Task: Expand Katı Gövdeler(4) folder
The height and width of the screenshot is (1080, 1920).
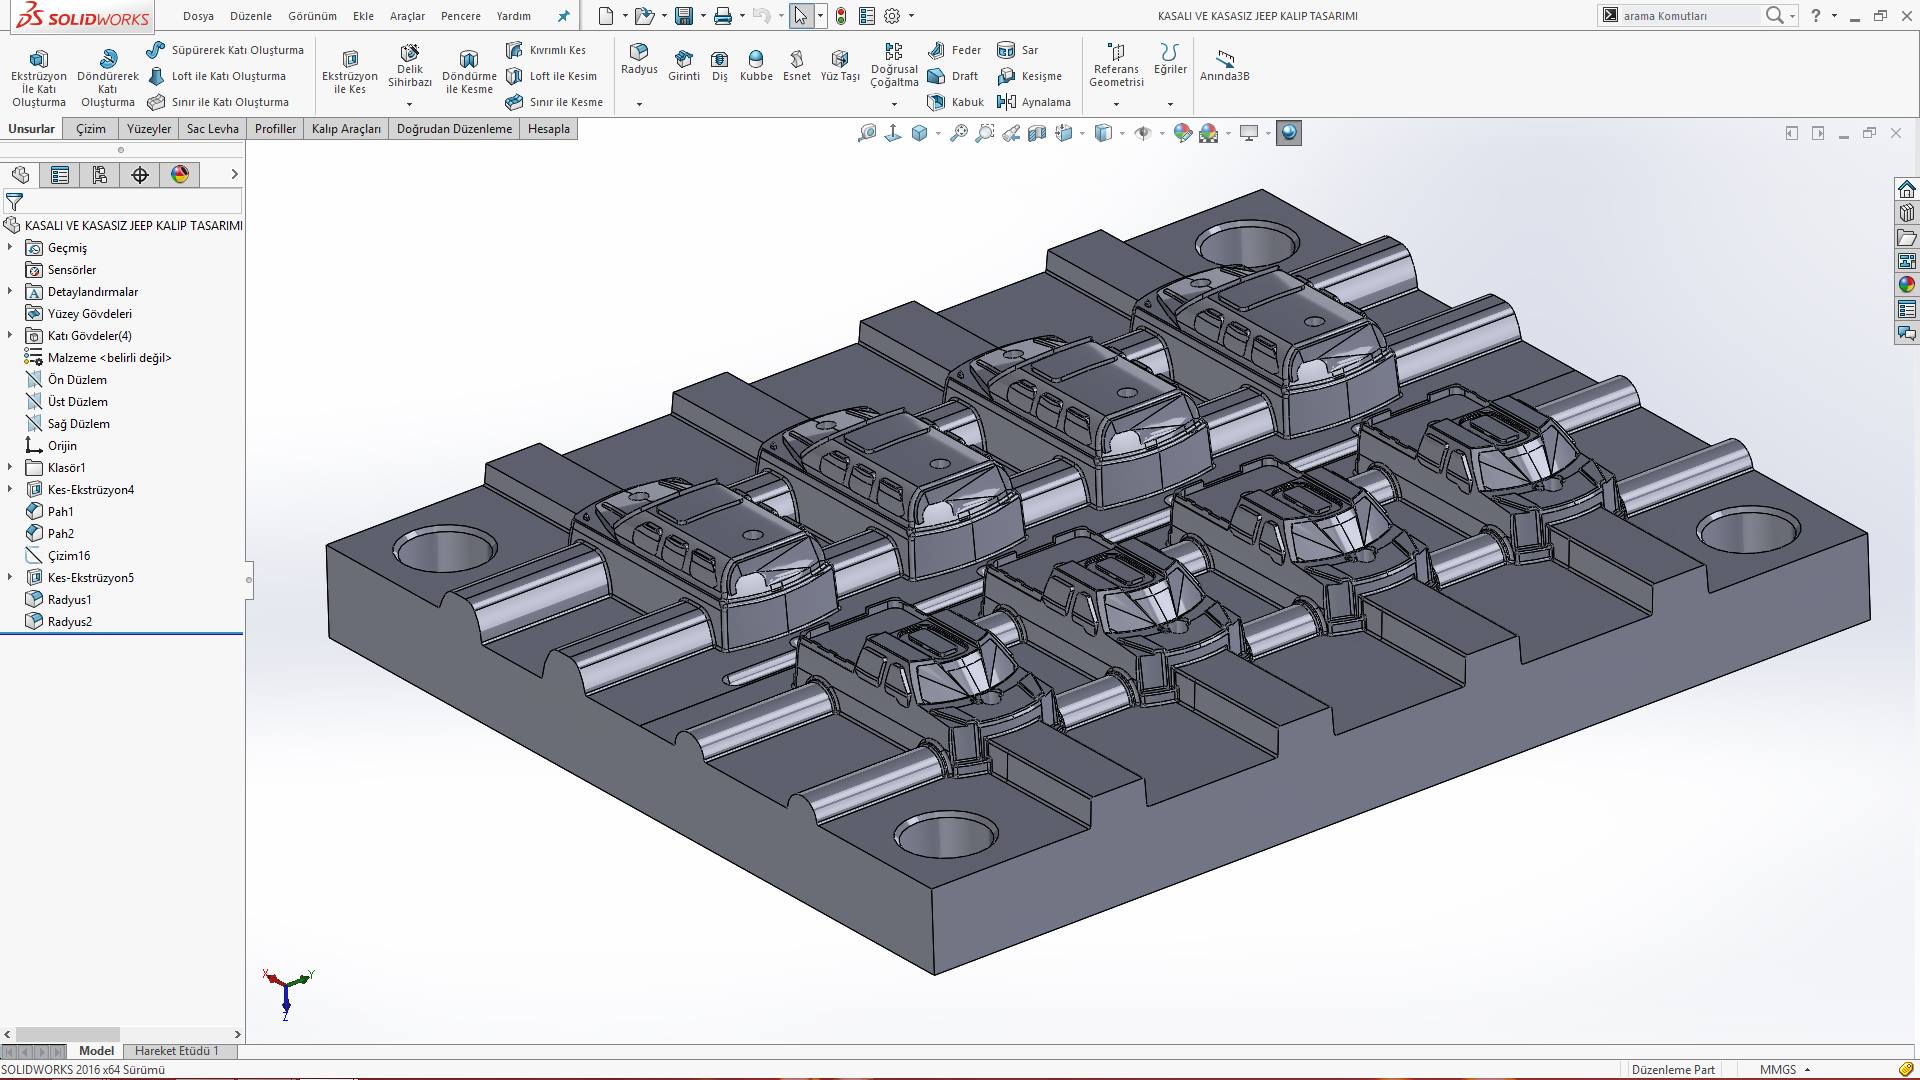Action: click(10, 335)
